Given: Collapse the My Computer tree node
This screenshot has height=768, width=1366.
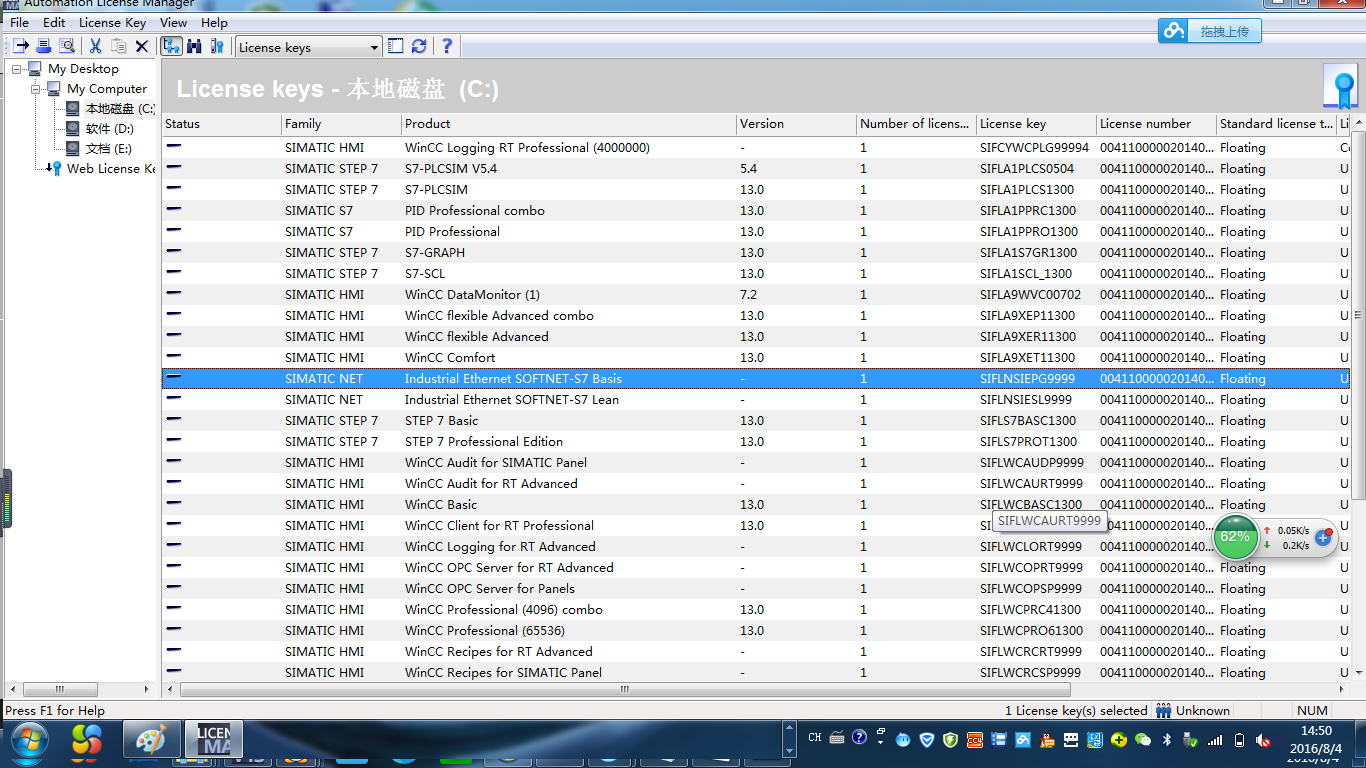Looking at the screenshot, I should (36, 89).
